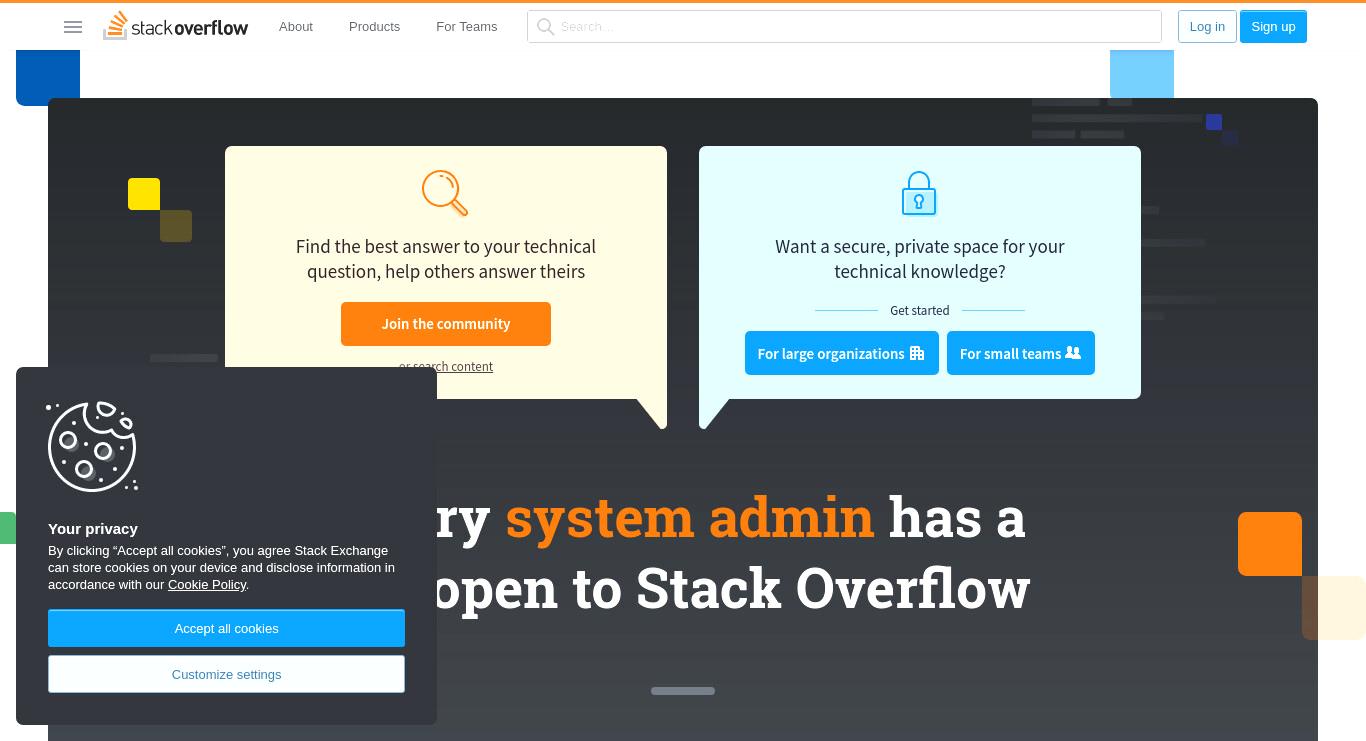
Task: Open the Products menu
Action: point(374,27)
